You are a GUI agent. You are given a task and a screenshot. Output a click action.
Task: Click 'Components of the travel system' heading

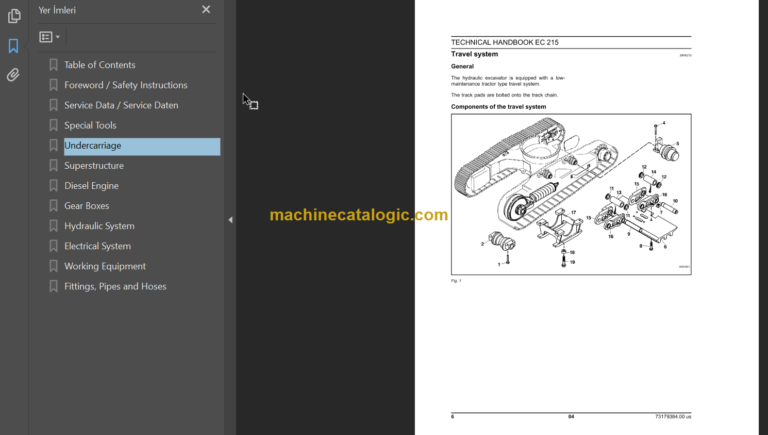(x=498, y=106)
